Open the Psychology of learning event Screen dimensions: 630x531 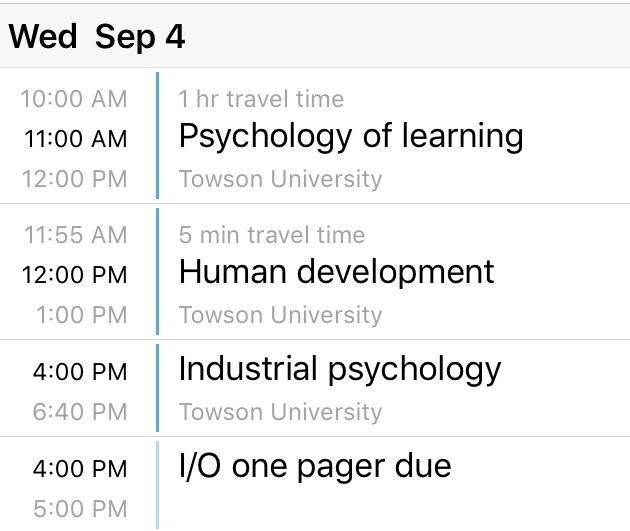tap(350, 136)
